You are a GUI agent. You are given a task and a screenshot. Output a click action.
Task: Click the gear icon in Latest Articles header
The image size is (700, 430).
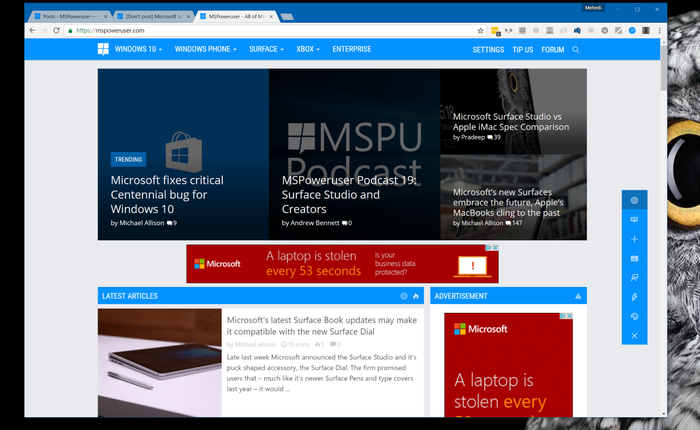tap(404, 296)
